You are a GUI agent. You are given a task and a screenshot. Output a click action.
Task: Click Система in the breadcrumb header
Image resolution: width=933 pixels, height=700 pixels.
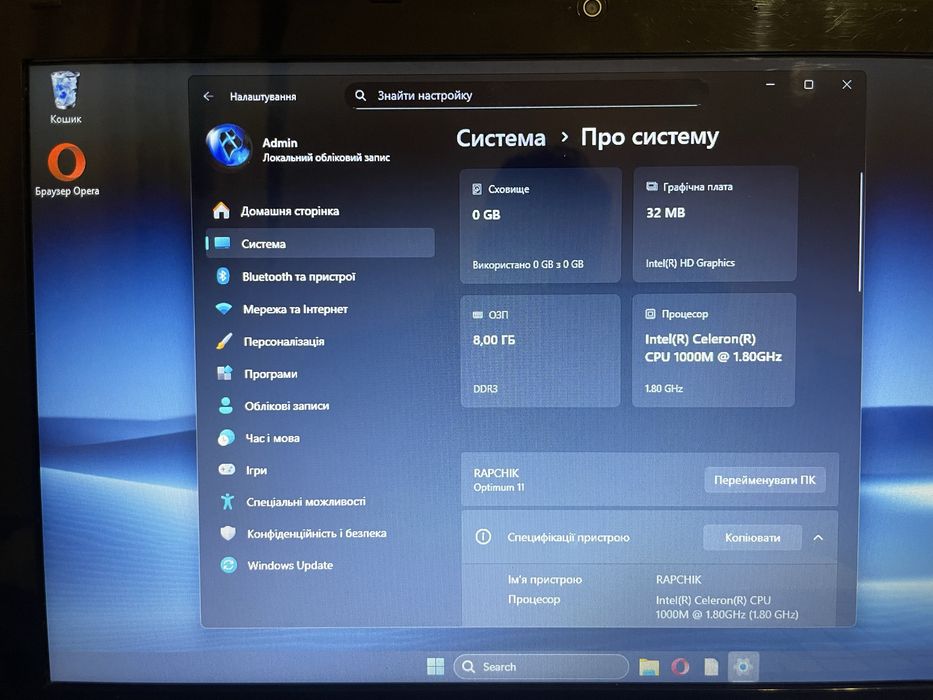(500, 138)
